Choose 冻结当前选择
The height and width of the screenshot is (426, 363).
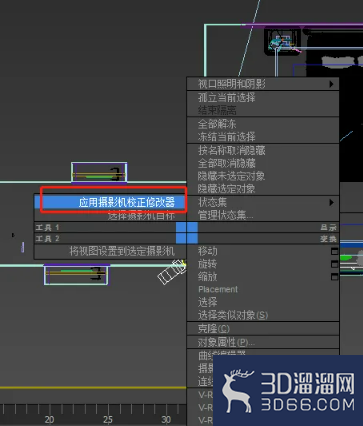pos(263,137)
